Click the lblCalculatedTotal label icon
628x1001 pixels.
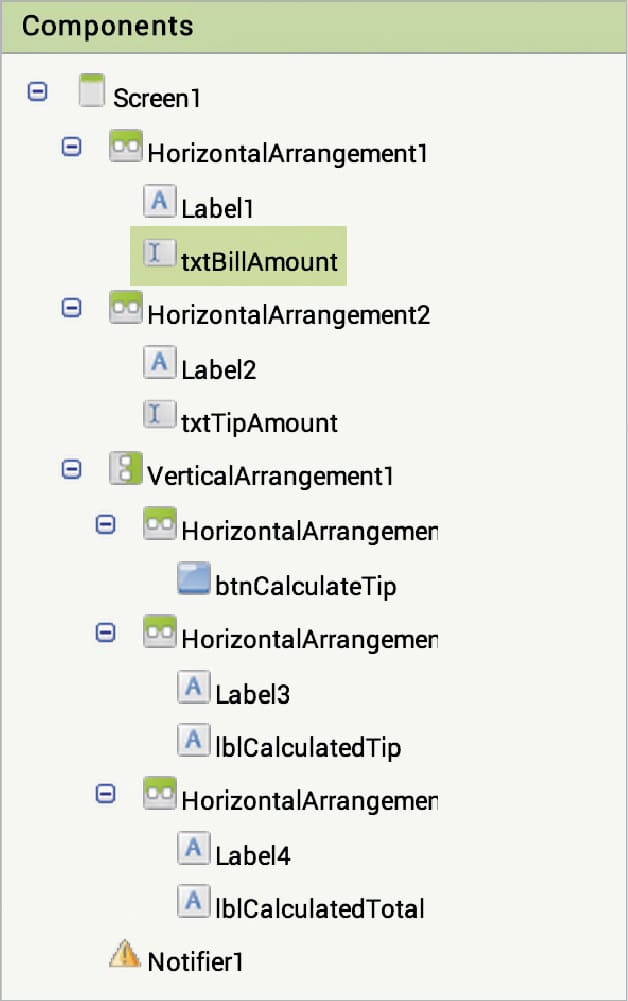pos(193,902)
